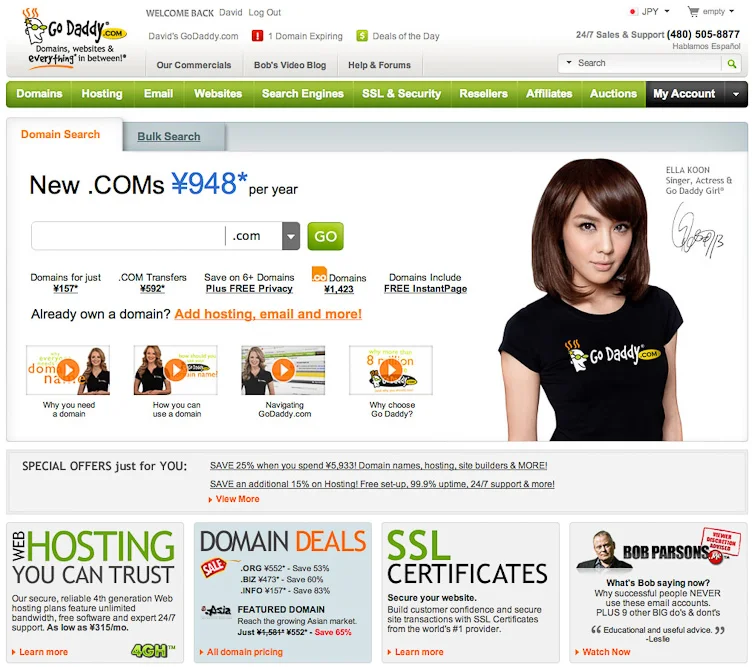Open the SSL & Security menu

(402, 94)
